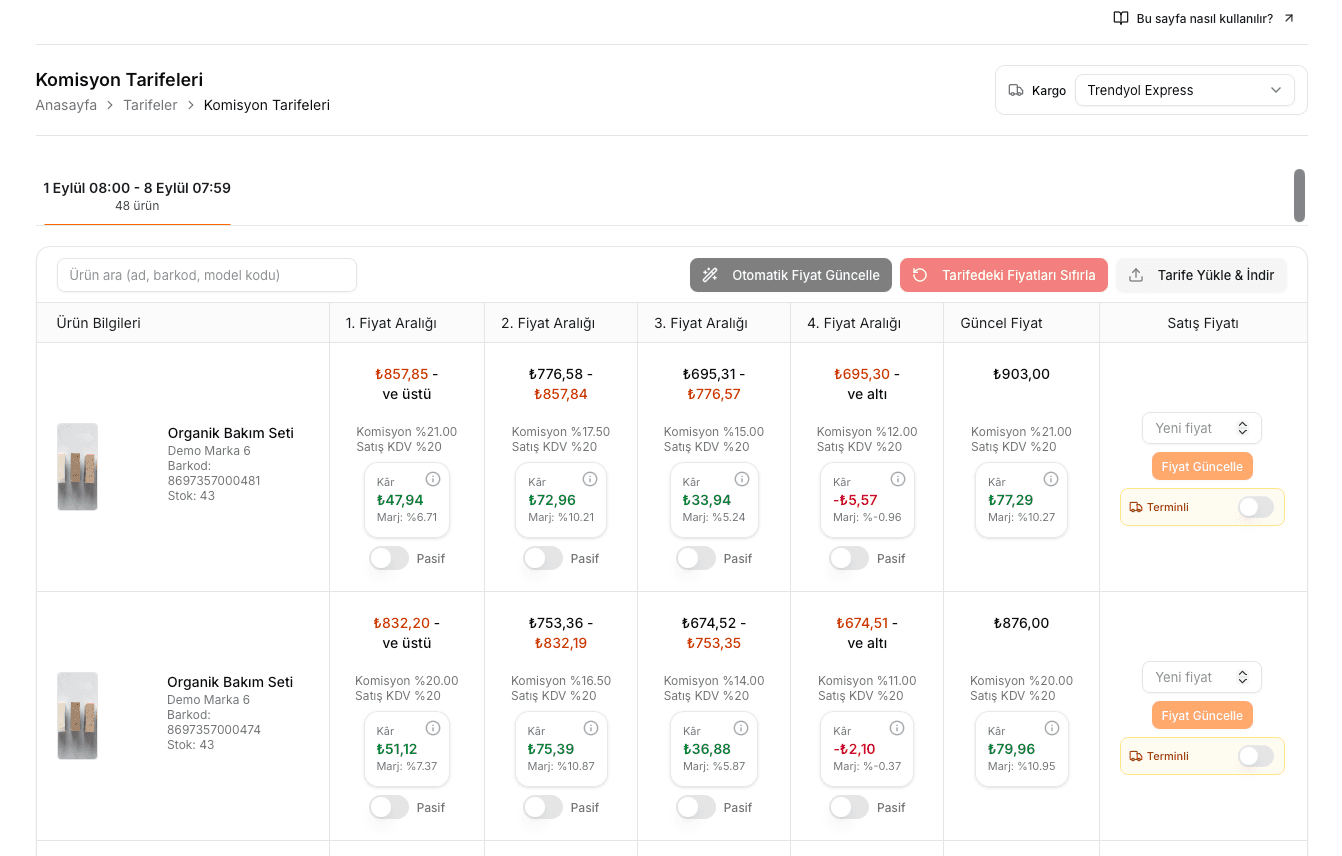Screen dimensions: 1342x856
Task: Open the Bu sayfa nasıl kullanılır? help link
Action: pos(1204,18)
